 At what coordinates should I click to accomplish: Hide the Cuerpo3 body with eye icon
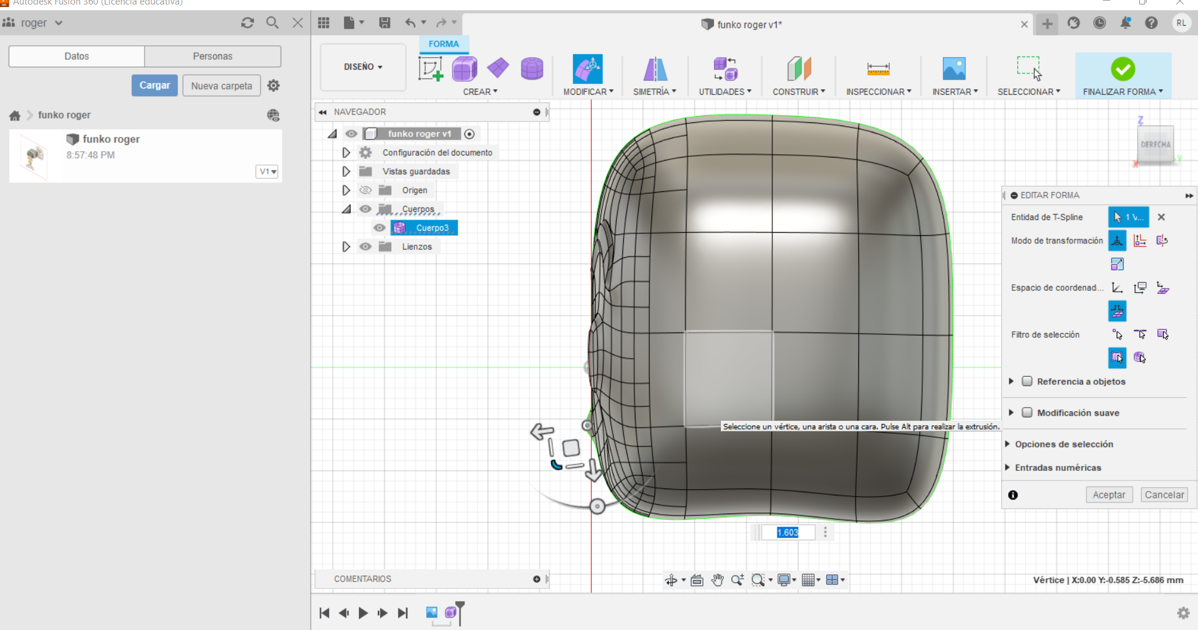(x=380, y=228)
